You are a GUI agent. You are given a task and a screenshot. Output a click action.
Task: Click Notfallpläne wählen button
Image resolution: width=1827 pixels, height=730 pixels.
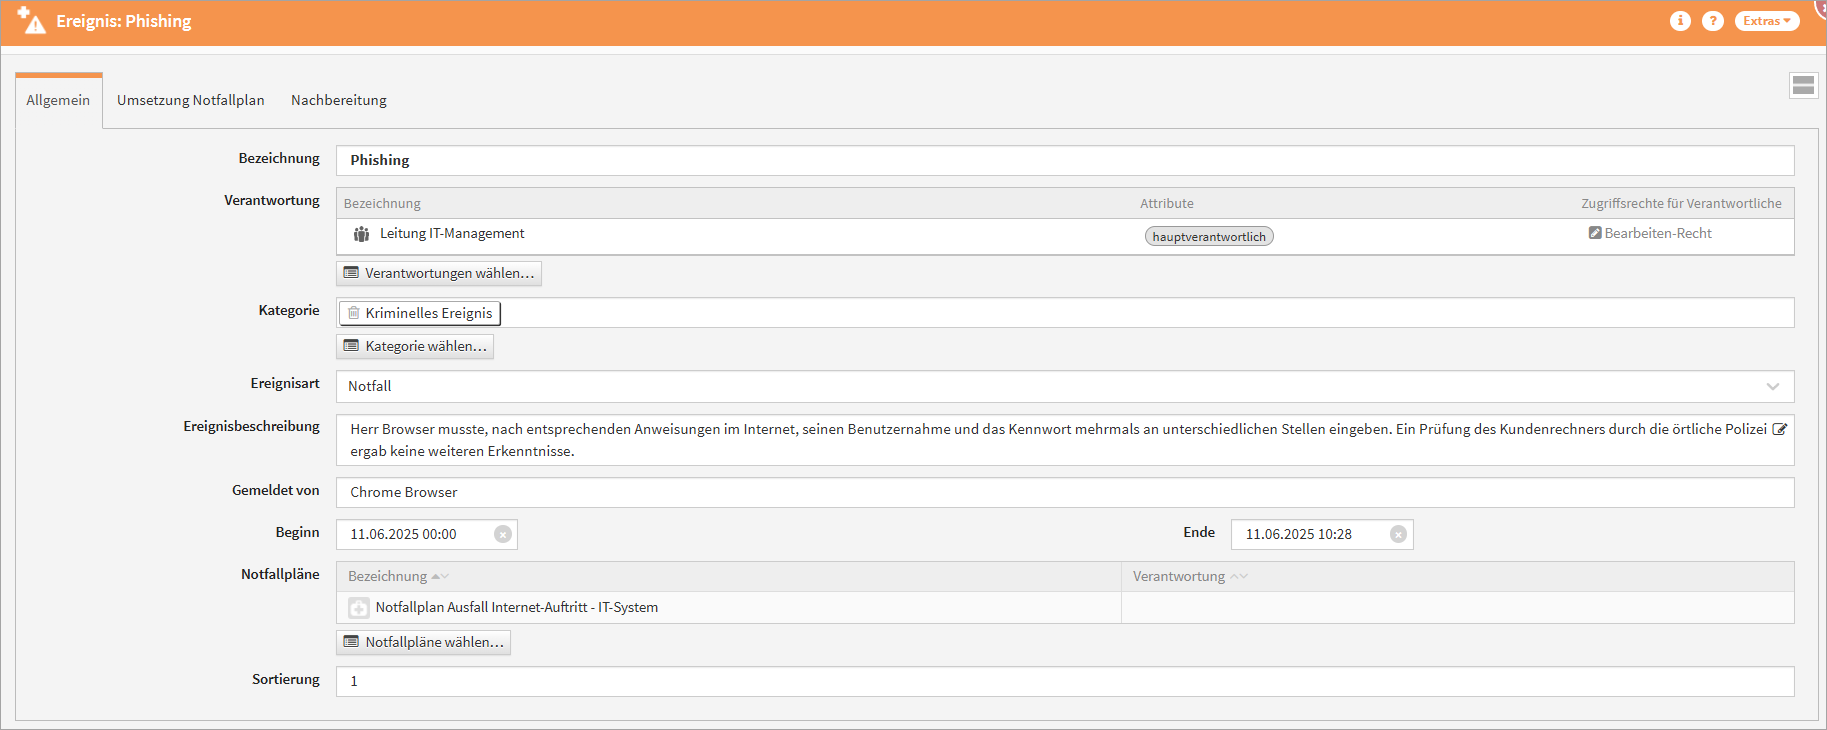coord(423,642)
